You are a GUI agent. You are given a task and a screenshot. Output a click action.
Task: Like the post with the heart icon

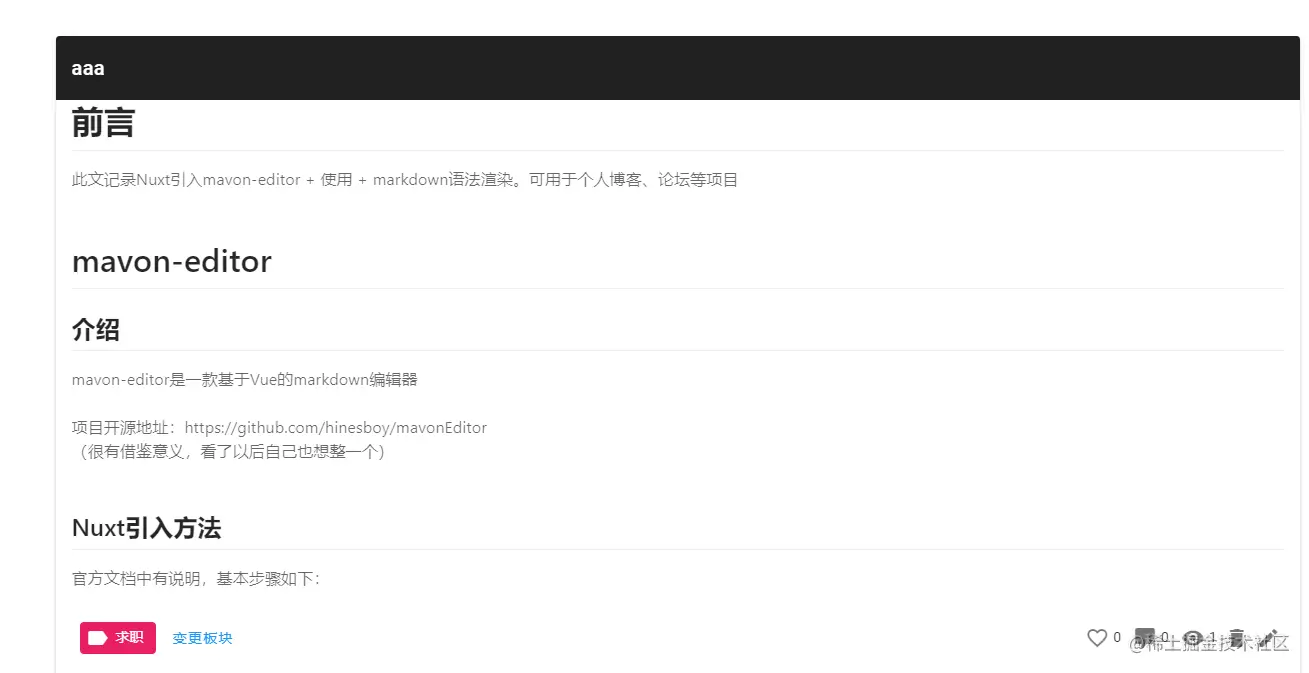point(1097,638)
